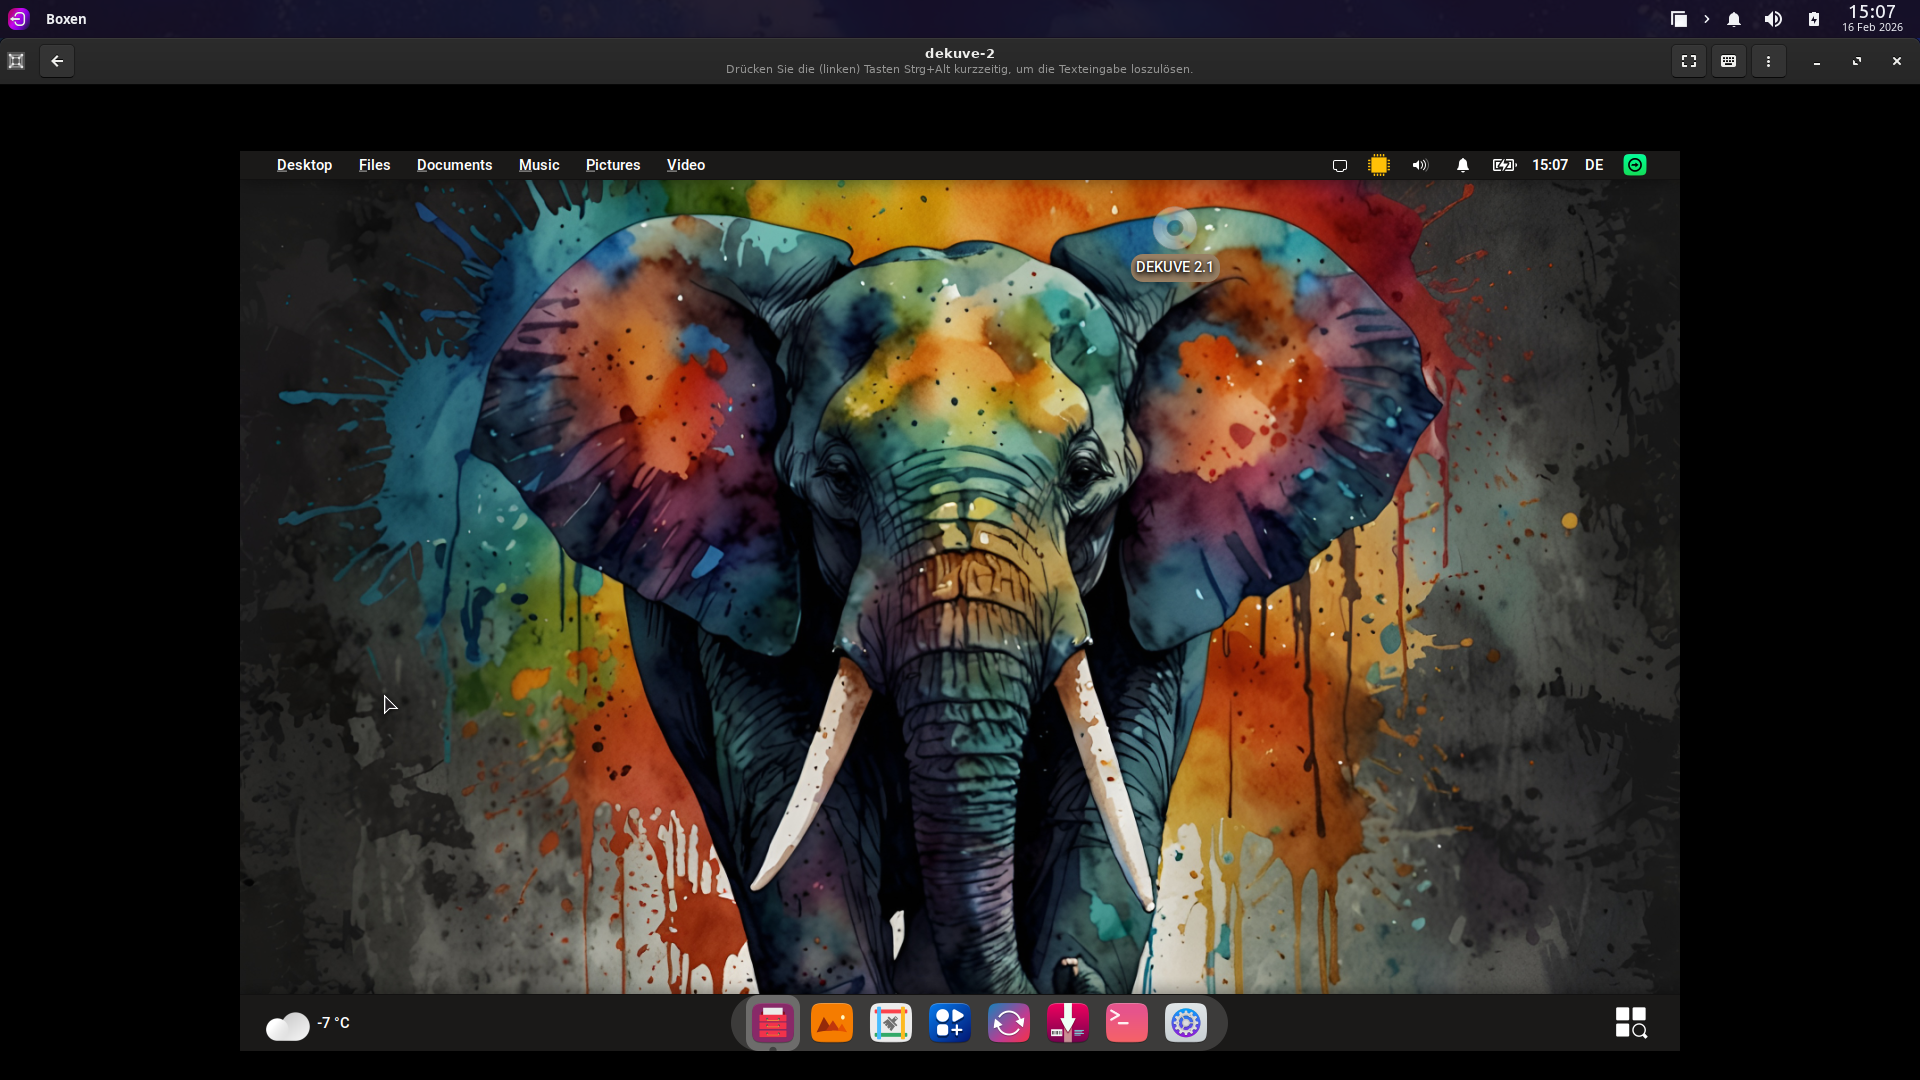This screenshot has height=1080, width=1920.
Task: Expand the DE keyboard layout selector
Action: pyautogui.click(x=1594, y=165)
